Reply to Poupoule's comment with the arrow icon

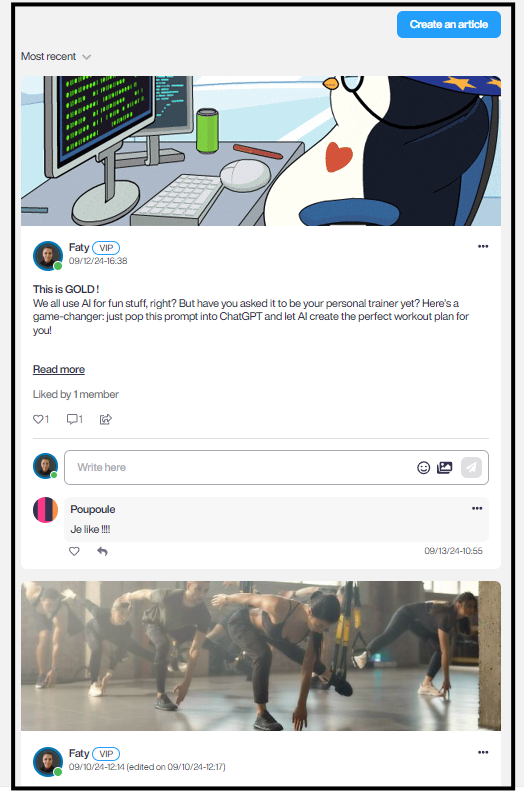click(102, 551)
